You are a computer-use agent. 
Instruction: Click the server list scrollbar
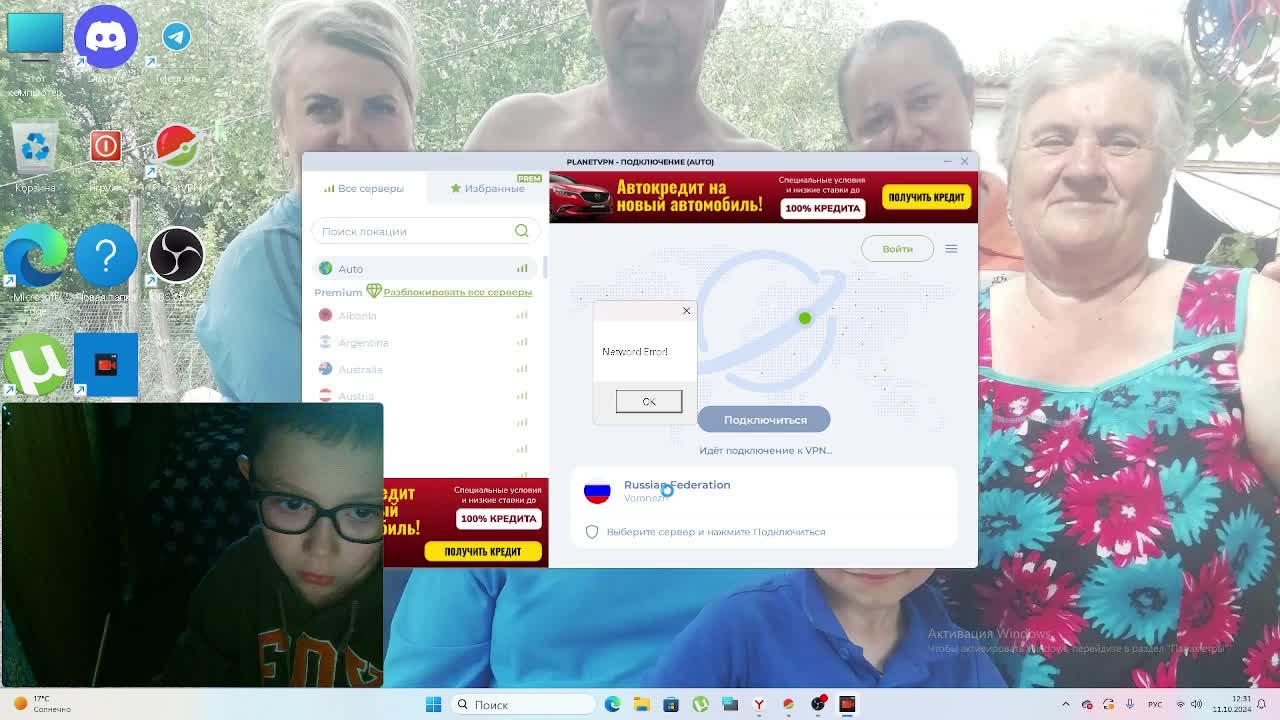pyautogui.click(x=545, y=267)
